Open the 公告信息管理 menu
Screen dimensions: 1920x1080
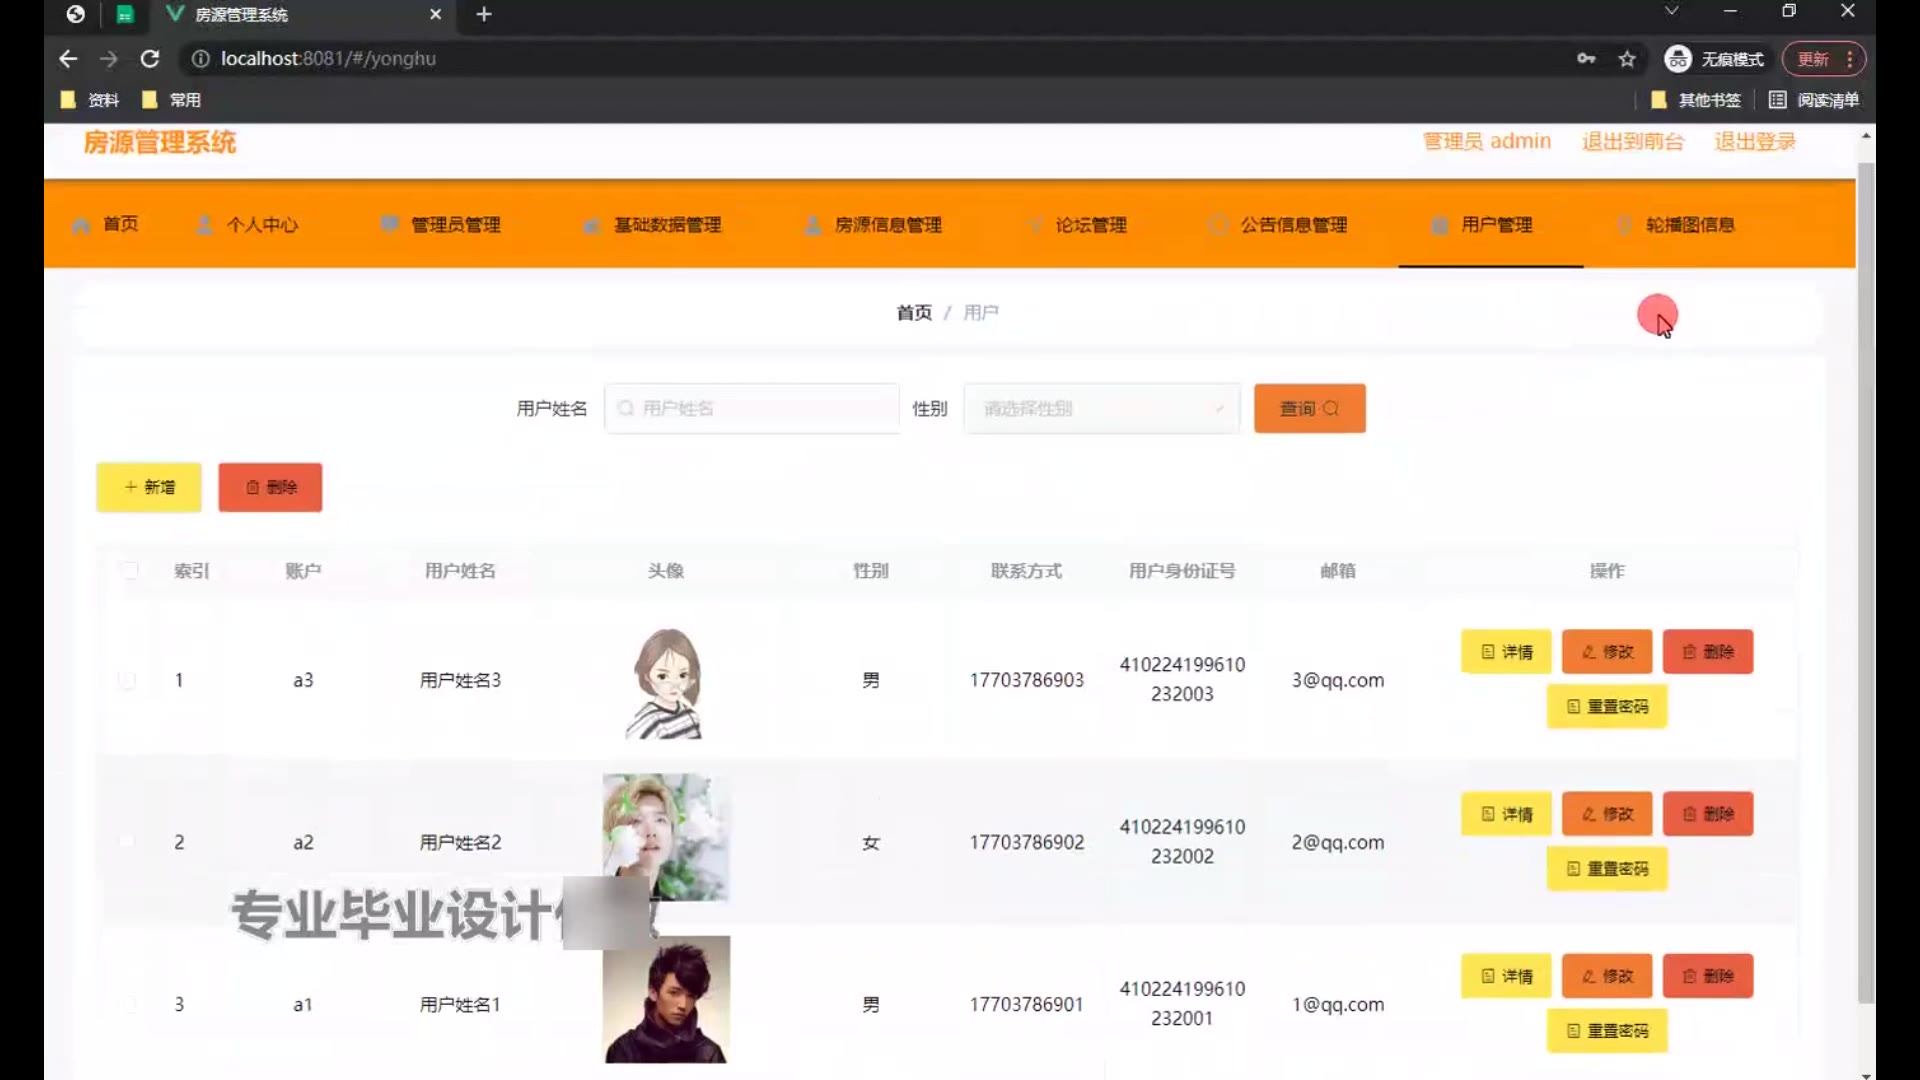1279,224
